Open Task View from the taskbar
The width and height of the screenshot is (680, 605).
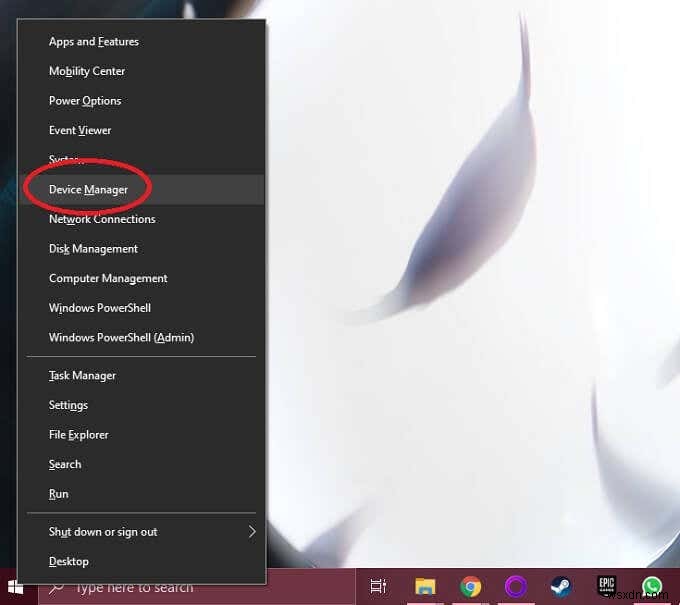tap(378, 587)
